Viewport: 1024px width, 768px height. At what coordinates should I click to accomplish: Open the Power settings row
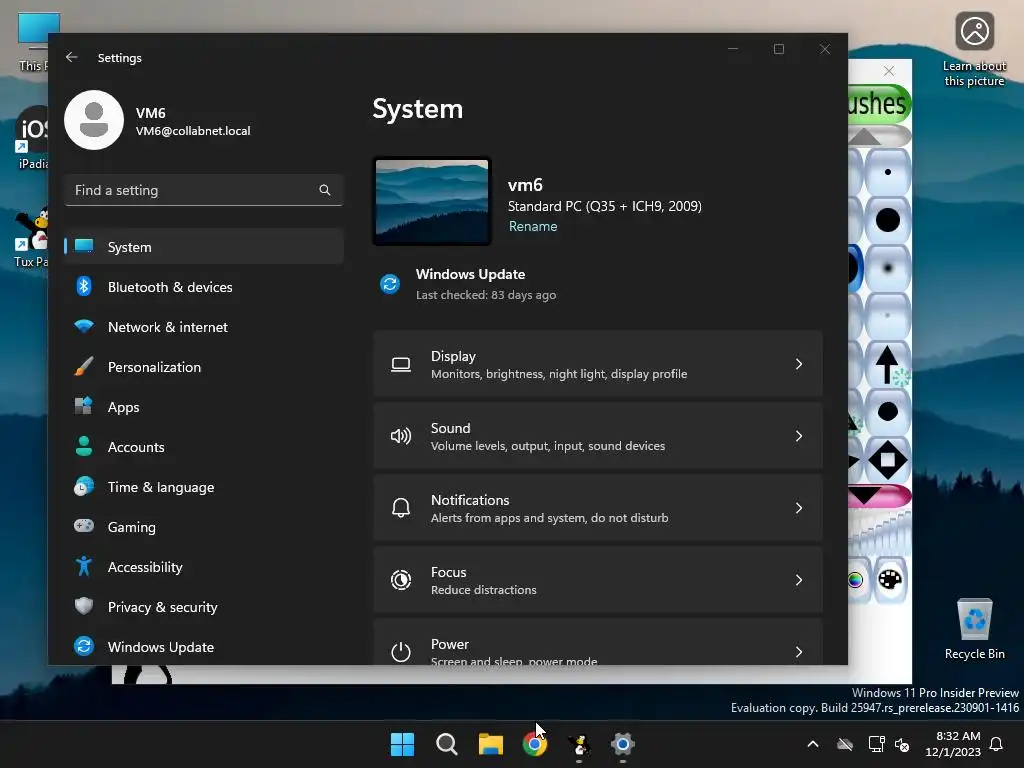click(598, 641)
